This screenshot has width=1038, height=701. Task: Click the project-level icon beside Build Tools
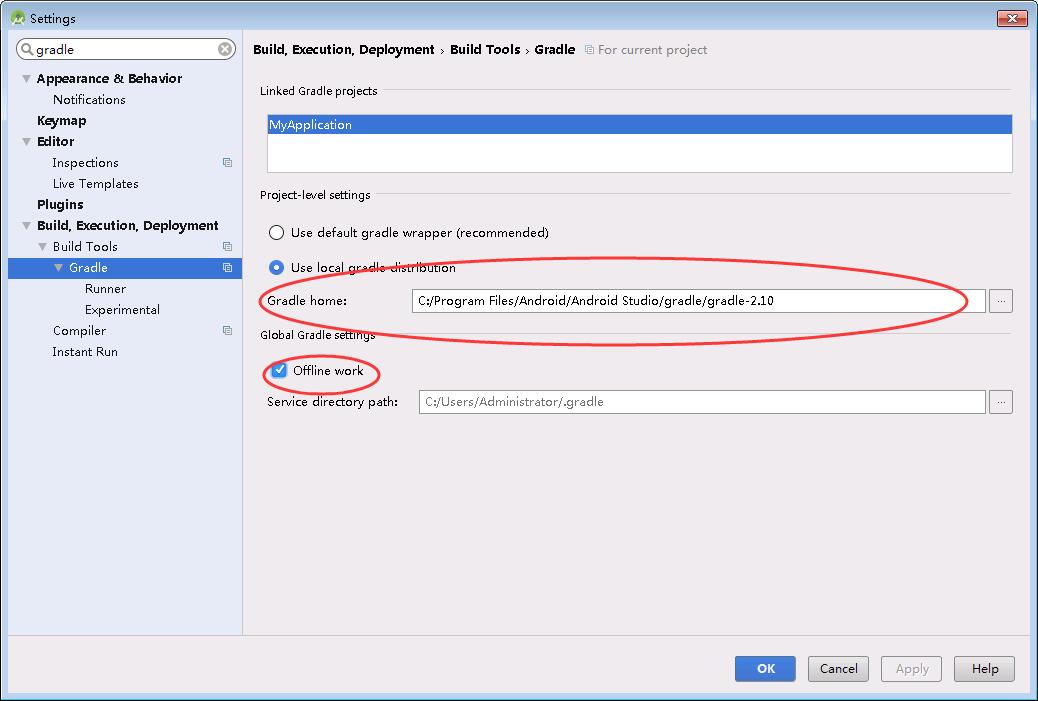227,247
